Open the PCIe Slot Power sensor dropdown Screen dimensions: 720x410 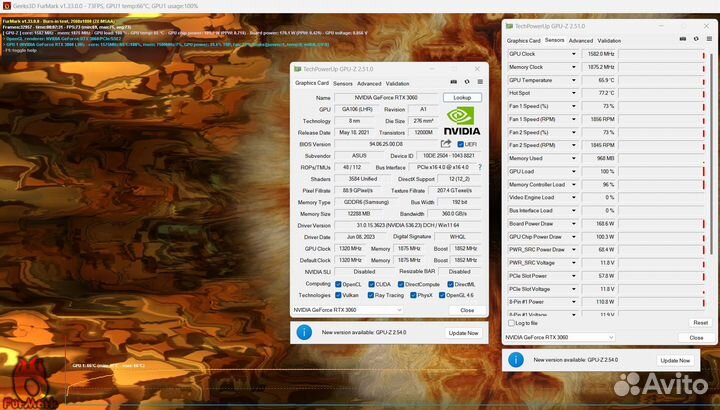tap(574, 276)
